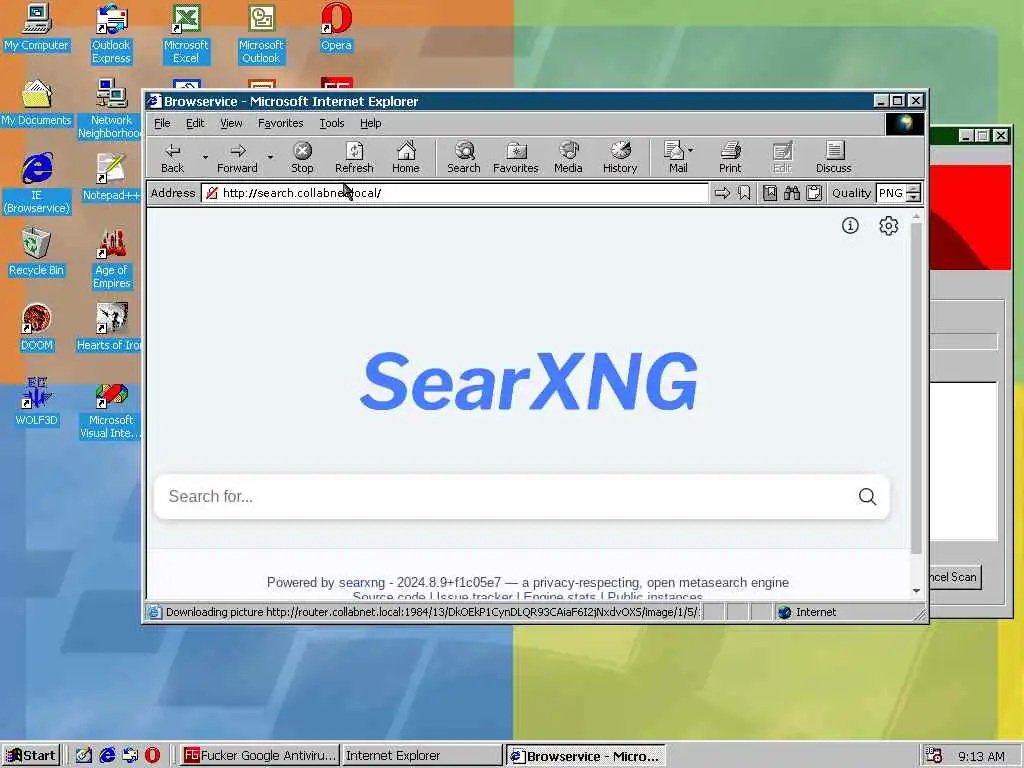Click the page's vertical scrollbar down arrow

pos(916,590)
